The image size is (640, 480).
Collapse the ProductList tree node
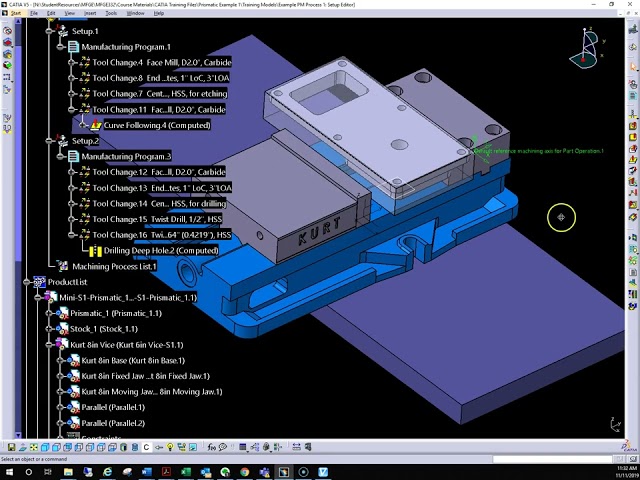27,282
